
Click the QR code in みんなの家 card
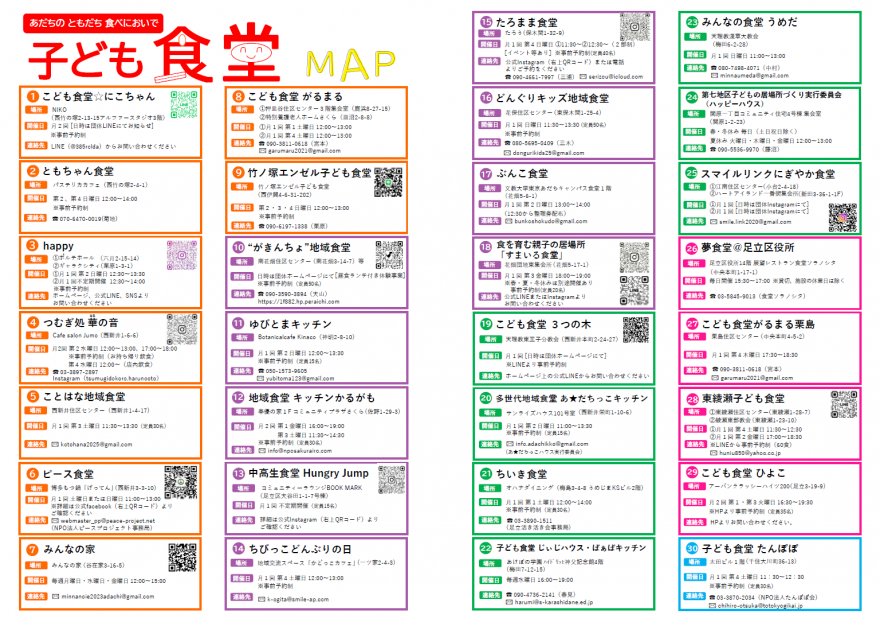tap(182, 557)
